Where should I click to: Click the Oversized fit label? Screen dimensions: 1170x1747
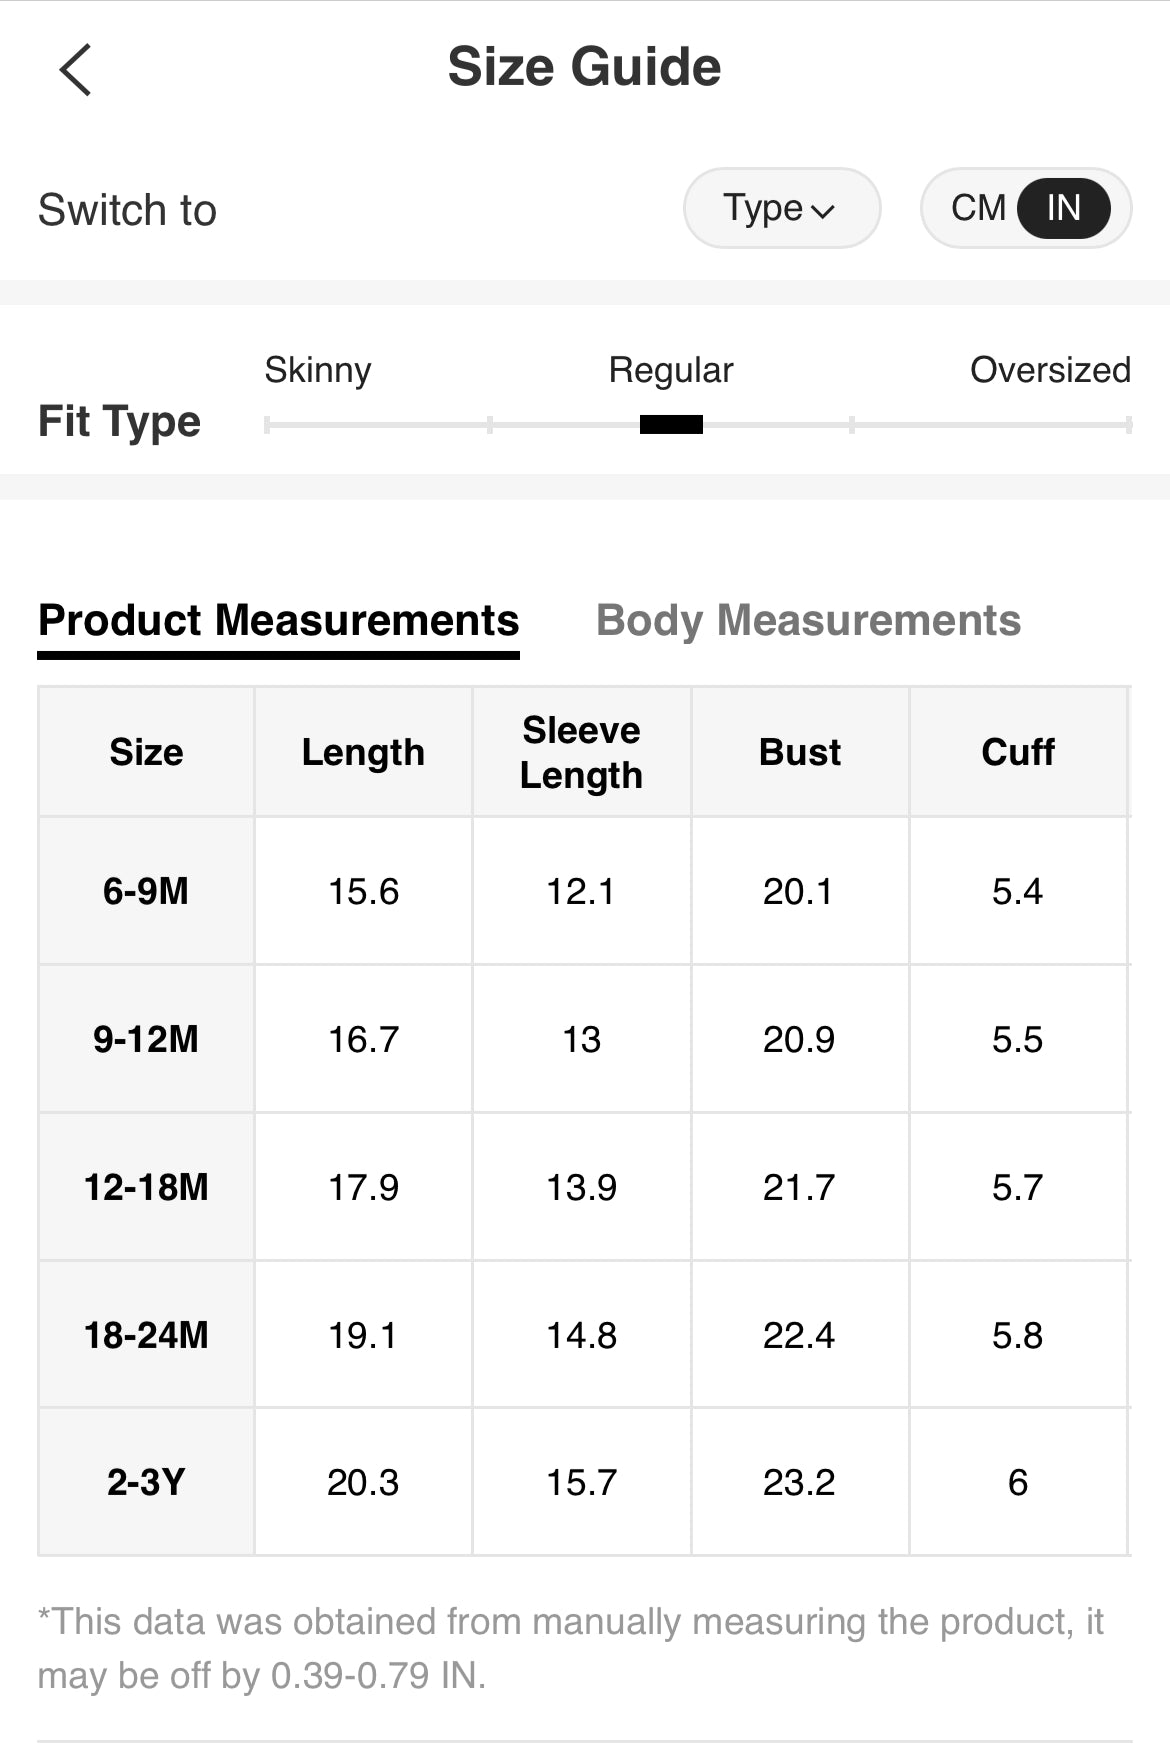1050,370
